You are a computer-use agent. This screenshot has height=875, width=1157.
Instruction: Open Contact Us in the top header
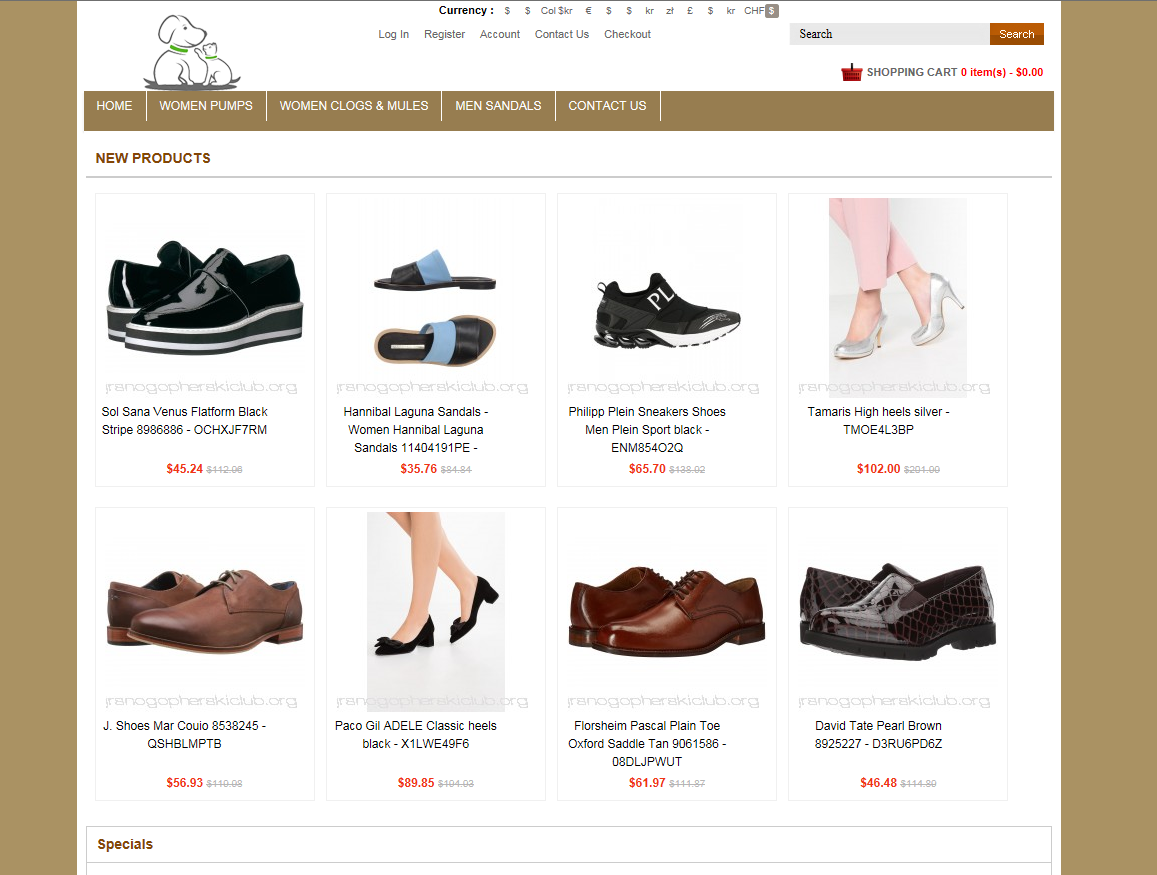click(x=562, y=34)
